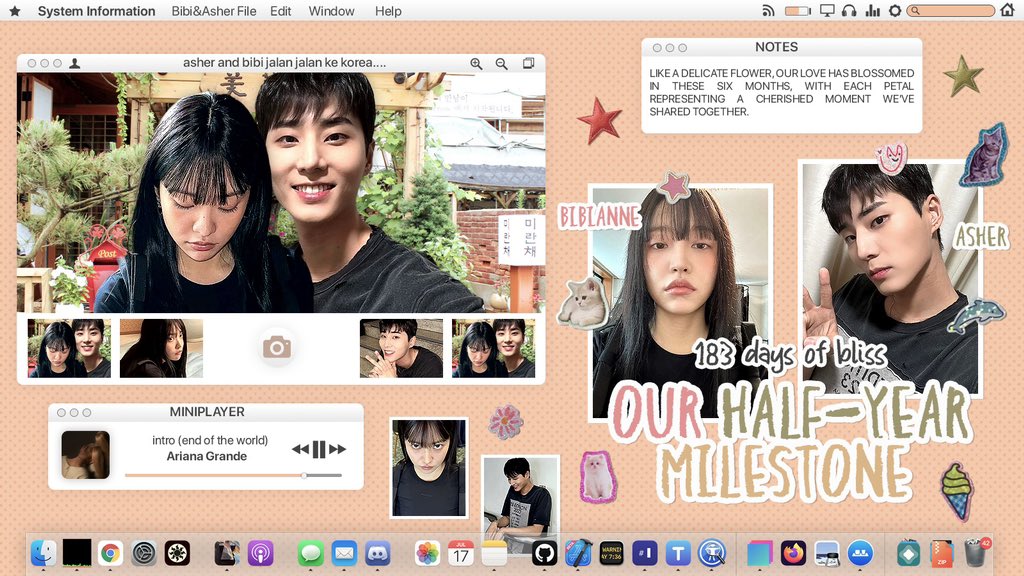Open the settings gear in the menu bar

coord(895,10)
